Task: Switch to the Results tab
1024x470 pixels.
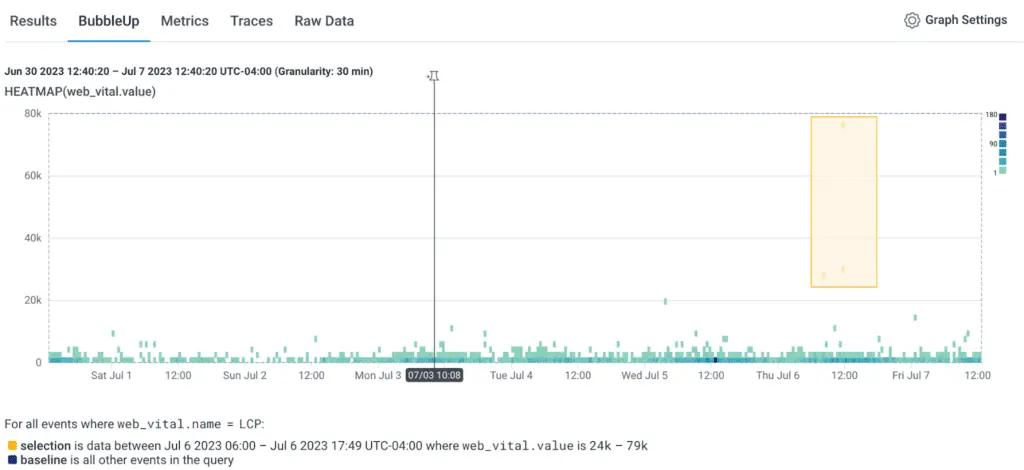Action: pyautogui.click(x=33, y=21)
